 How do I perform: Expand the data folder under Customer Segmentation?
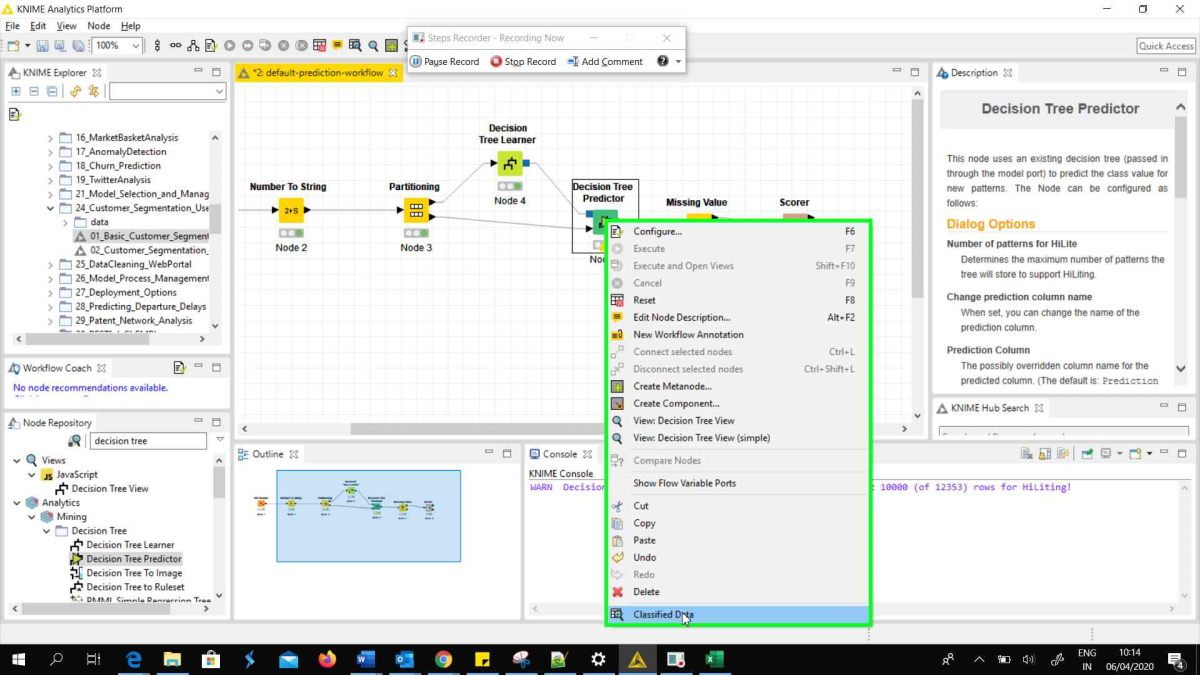(66, 223)
